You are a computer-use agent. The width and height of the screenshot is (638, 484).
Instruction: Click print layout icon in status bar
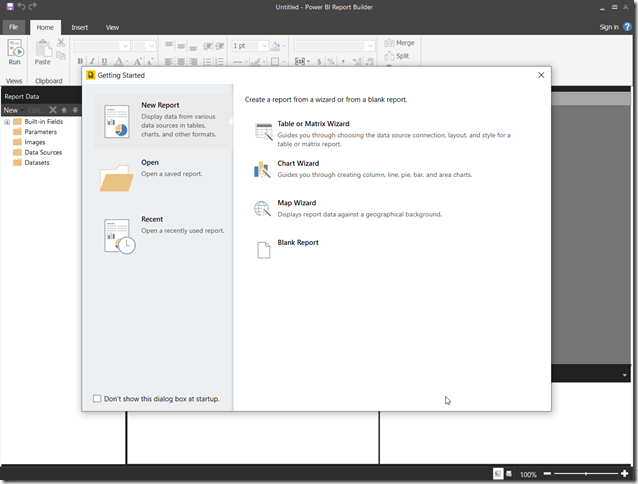click(509, 474)
